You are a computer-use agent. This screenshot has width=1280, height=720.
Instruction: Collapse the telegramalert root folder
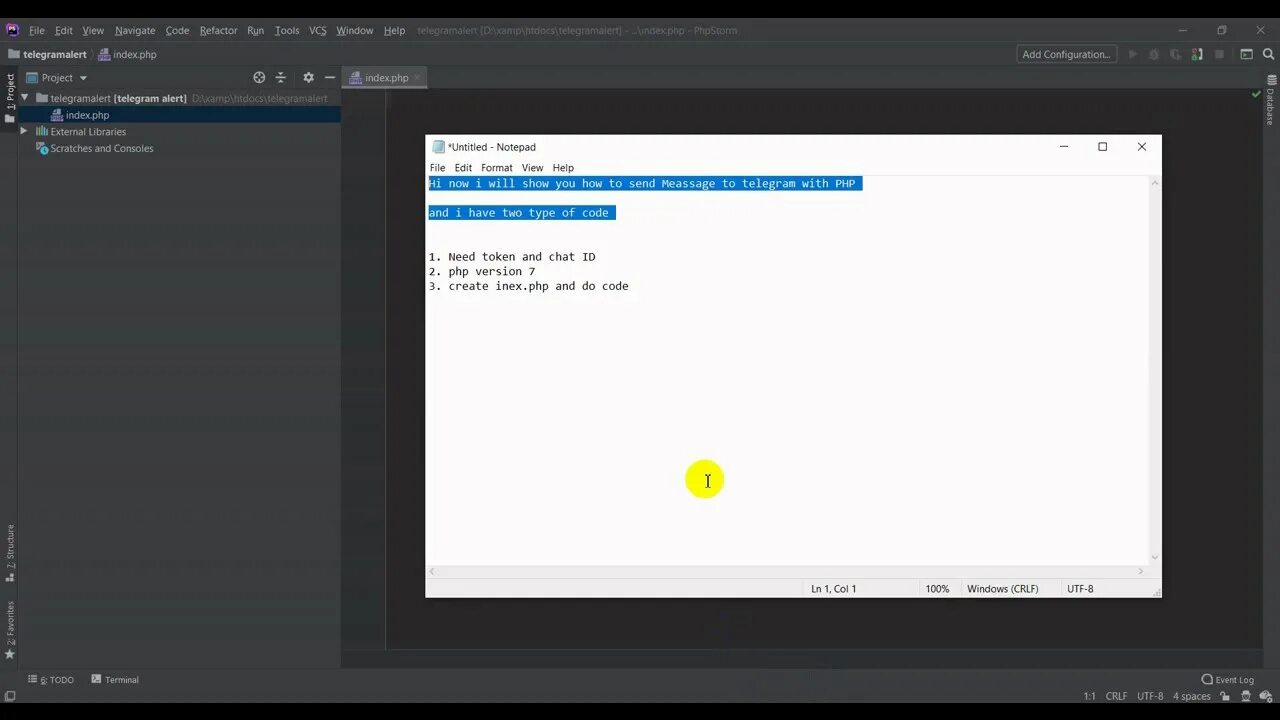[x=25, y=98]
